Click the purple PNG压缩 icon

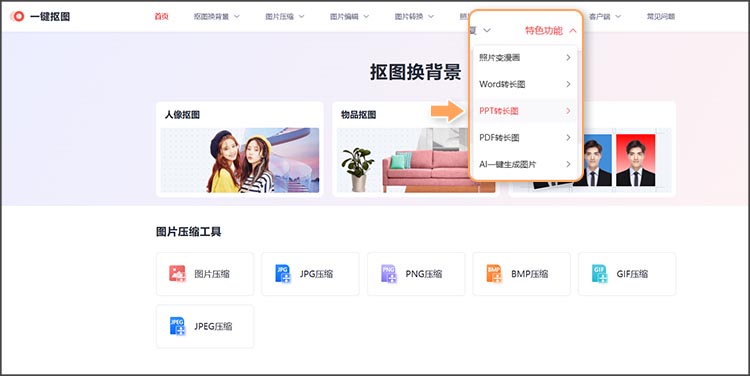pos(388,274)
